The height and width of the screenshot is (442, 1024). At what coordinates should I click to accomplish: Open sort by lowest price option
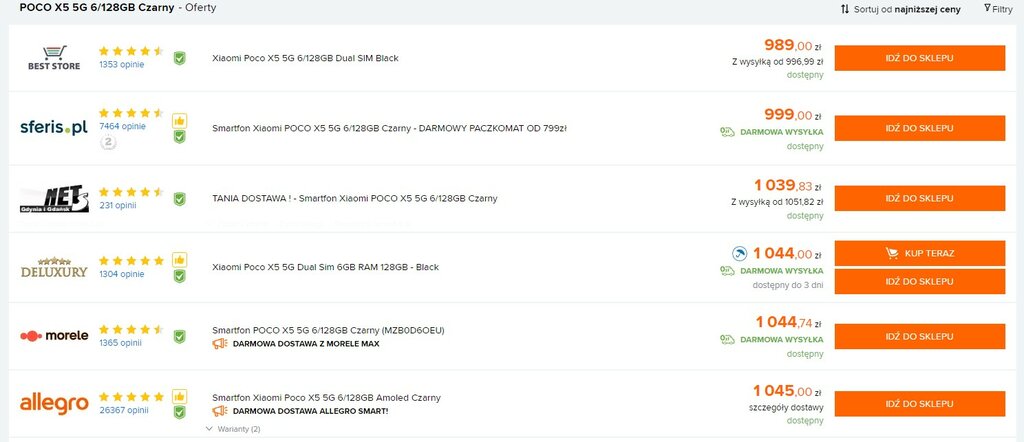tap(901, 9)
